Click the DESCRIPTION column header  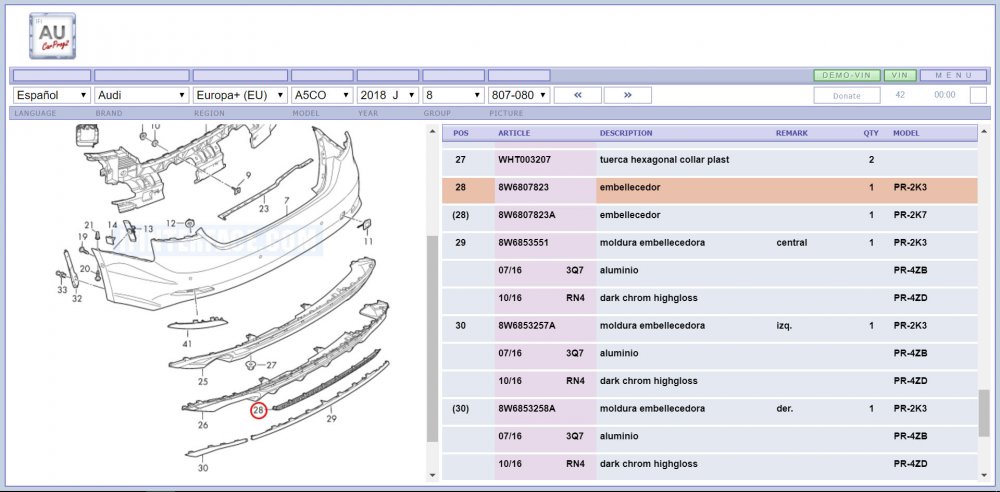tap(626, 133)
